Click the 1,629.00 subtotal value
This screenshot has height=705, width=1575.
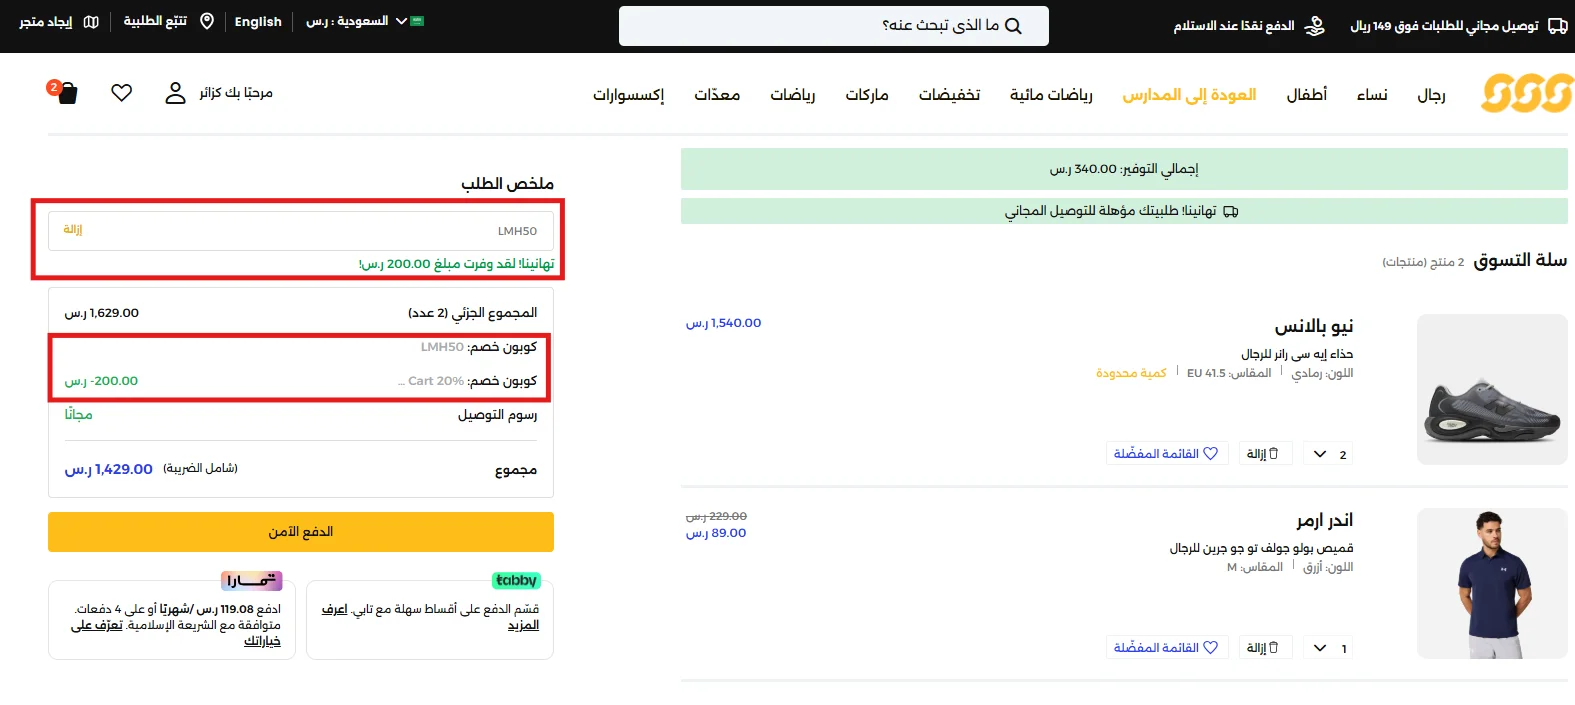102,313
